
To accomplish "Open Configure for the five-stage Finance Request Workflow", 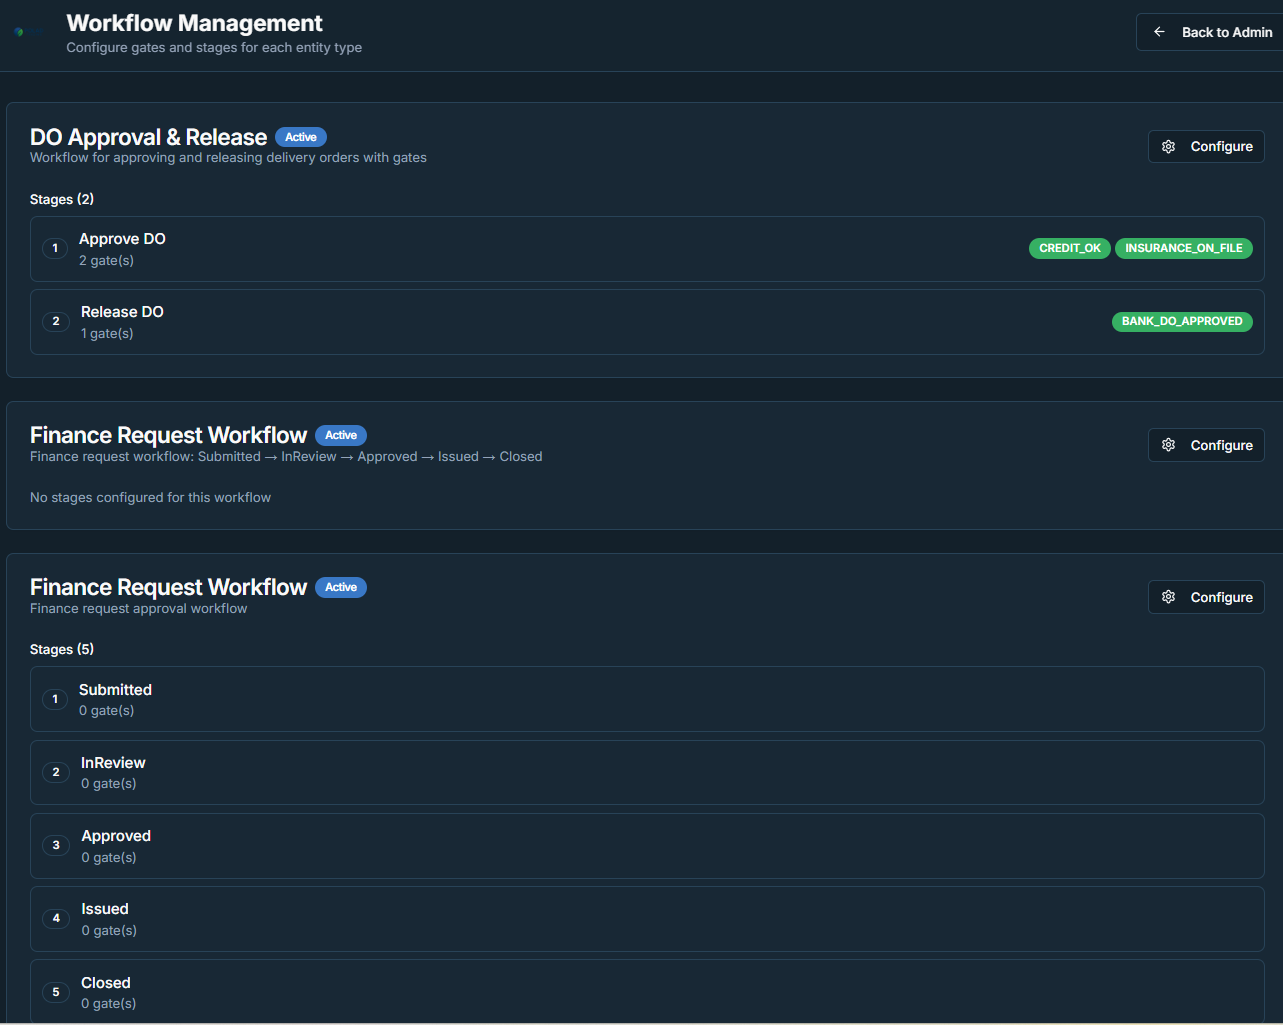I will click(x=1206, y=597).
